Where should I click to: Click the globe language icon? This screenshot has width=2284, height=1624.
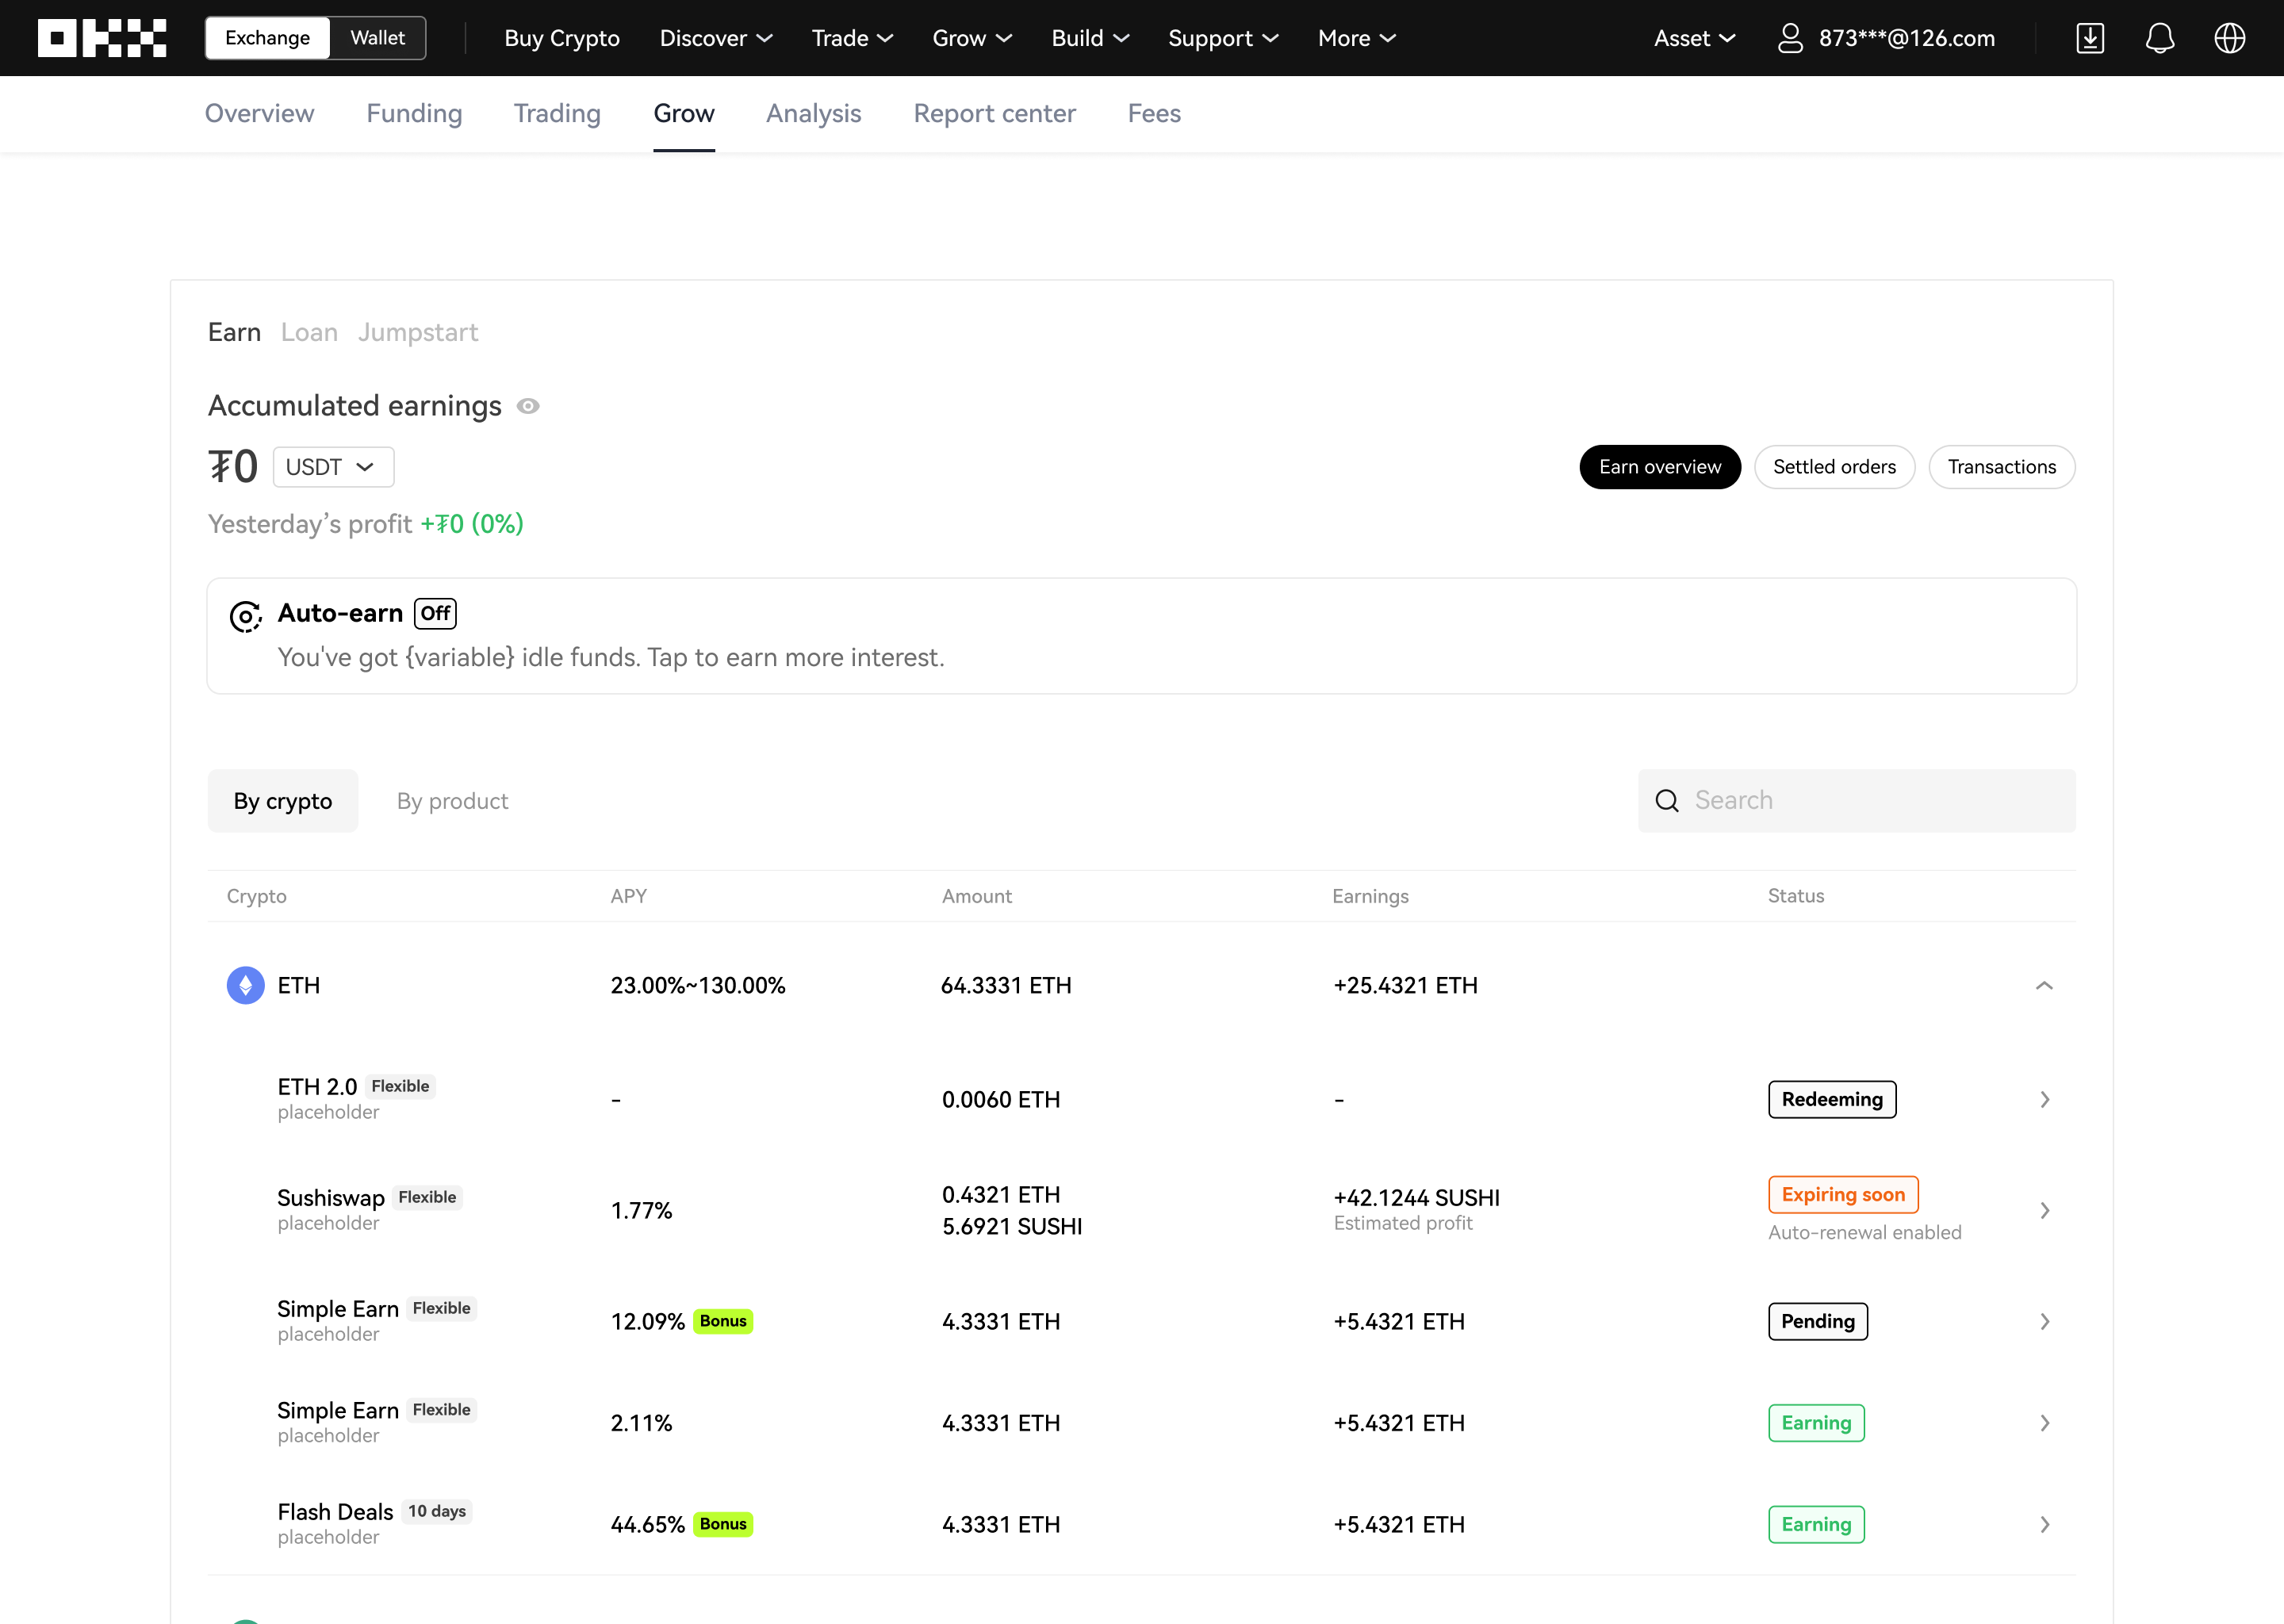[x=2229, y=38]
